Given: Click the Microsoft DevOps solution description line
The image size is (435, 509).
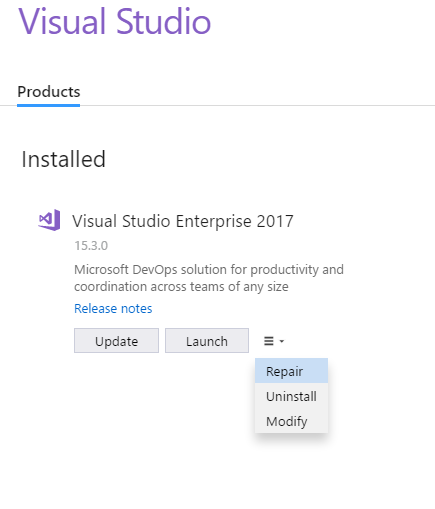Looking at the screenshot, I should point(209,269).
